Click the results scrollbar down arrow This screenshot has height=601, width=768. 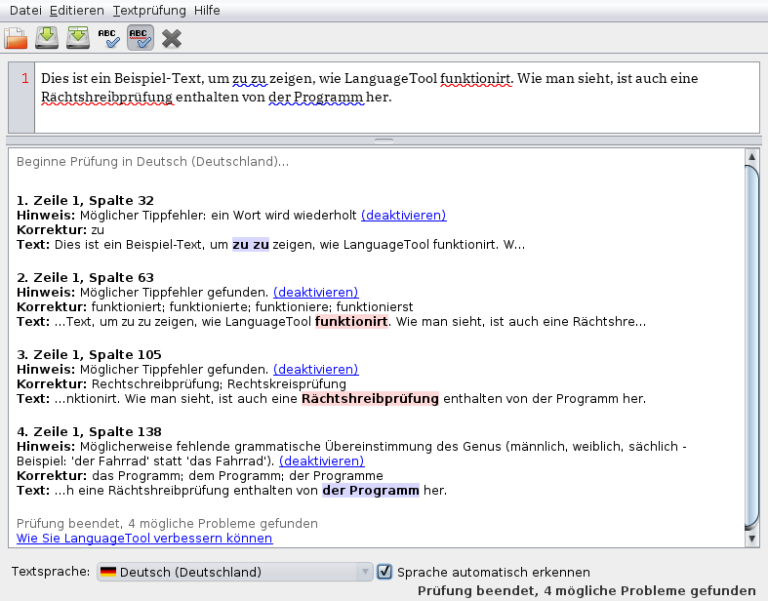pyautogui.click(x=752, y=539)
